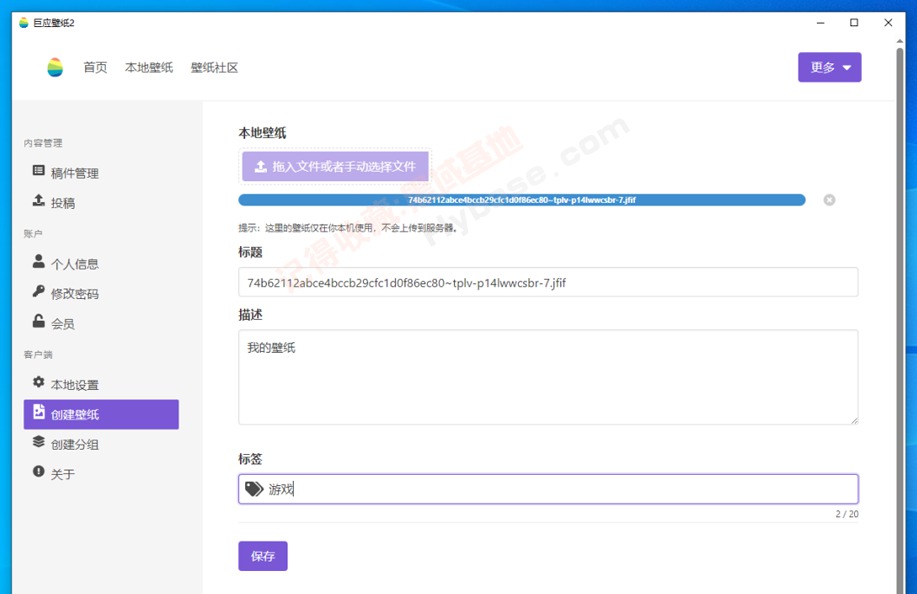This screenshot has height=594, width=917.
Task: Click the tag icon in 标签 field
Action: tap(254, 489)
